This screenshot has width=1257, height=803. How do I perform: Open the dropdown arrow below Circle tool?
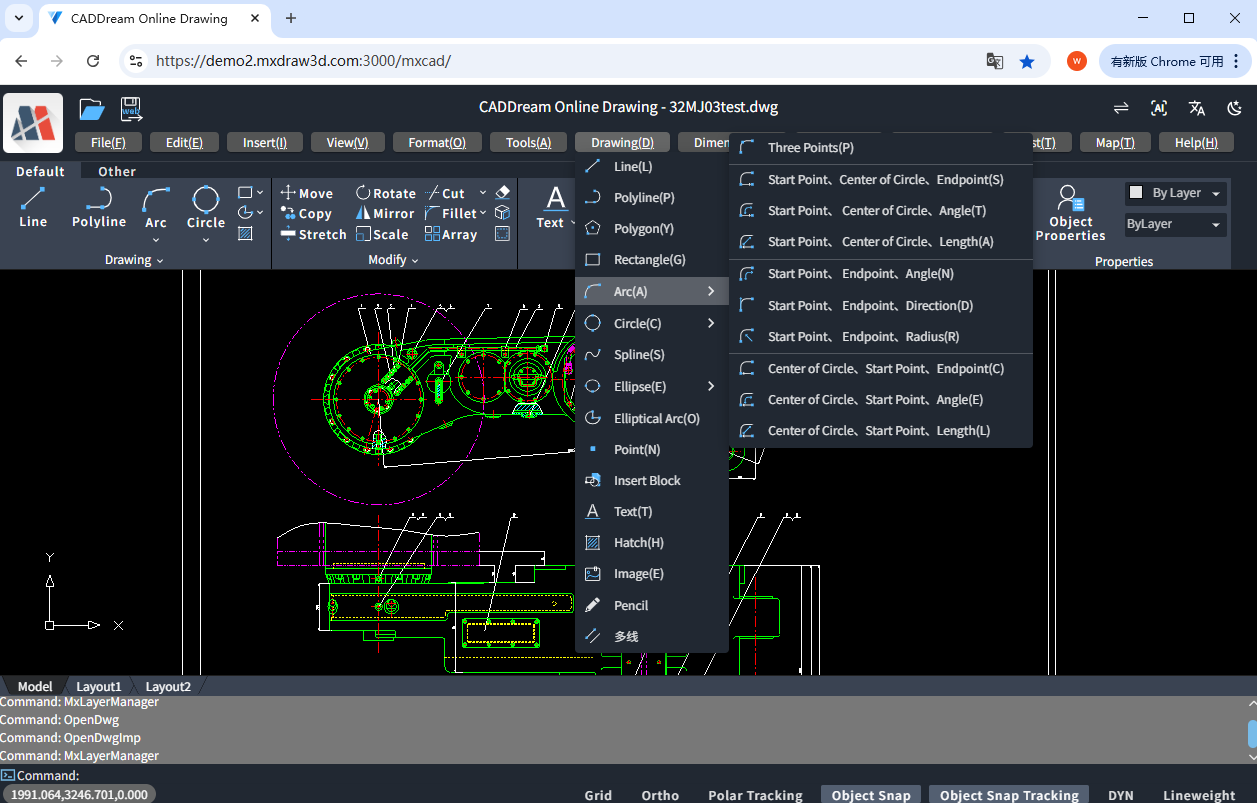[206, 240]
